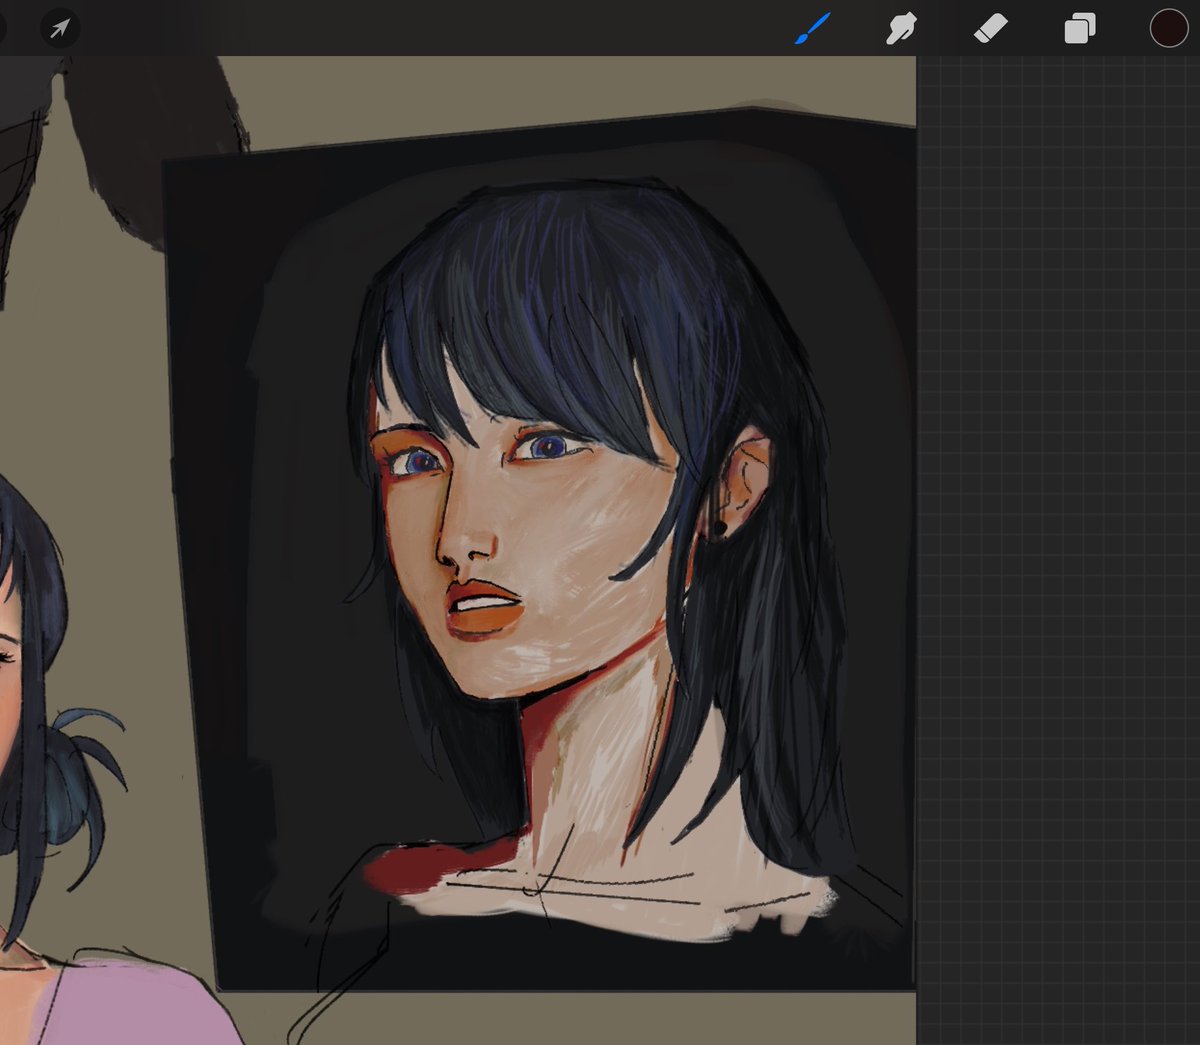The image size is (1200, 1045).
Task: Select the Transform arrow tool
Action: click(x=60, y=28)
